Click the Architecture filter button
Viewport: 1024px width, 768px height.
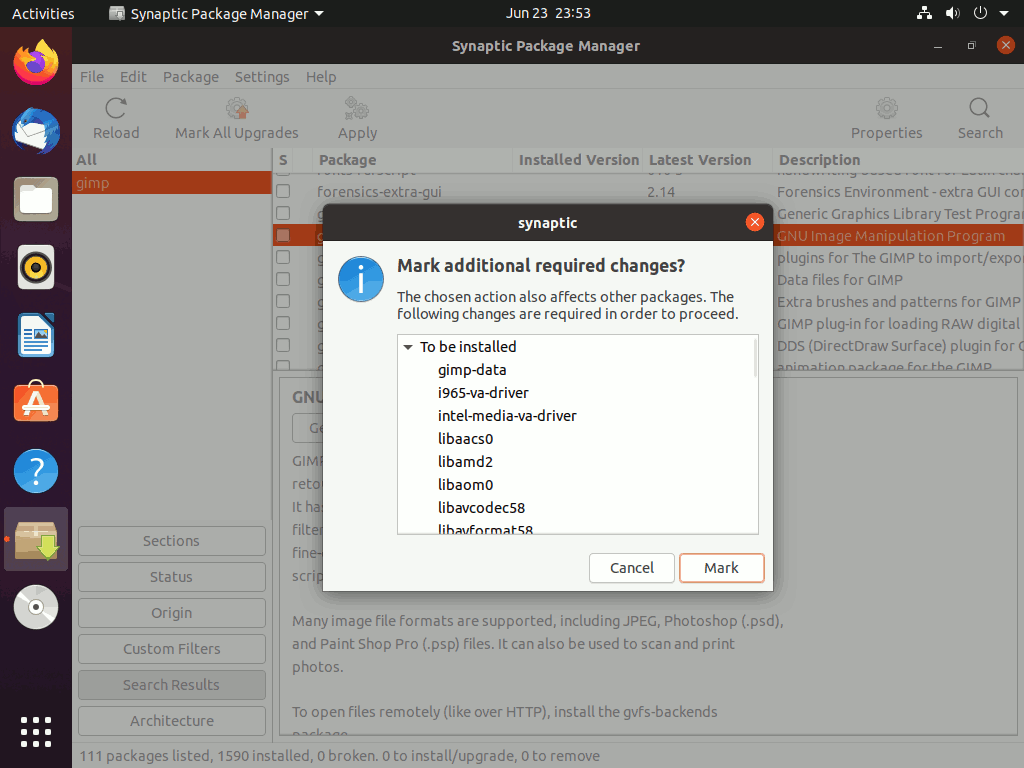coord(172,720)
